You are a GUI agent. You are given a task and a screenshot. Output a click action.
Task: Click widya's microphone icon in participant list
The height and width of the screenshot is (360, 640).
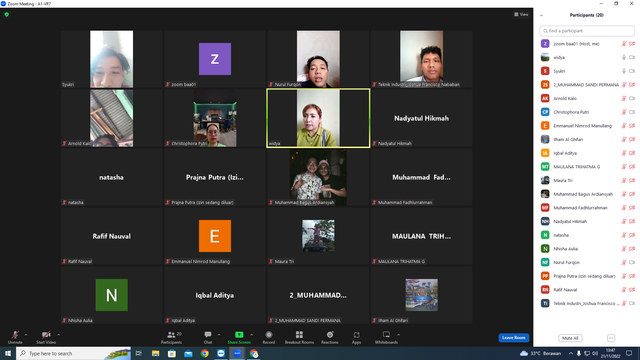coord(624,58)
